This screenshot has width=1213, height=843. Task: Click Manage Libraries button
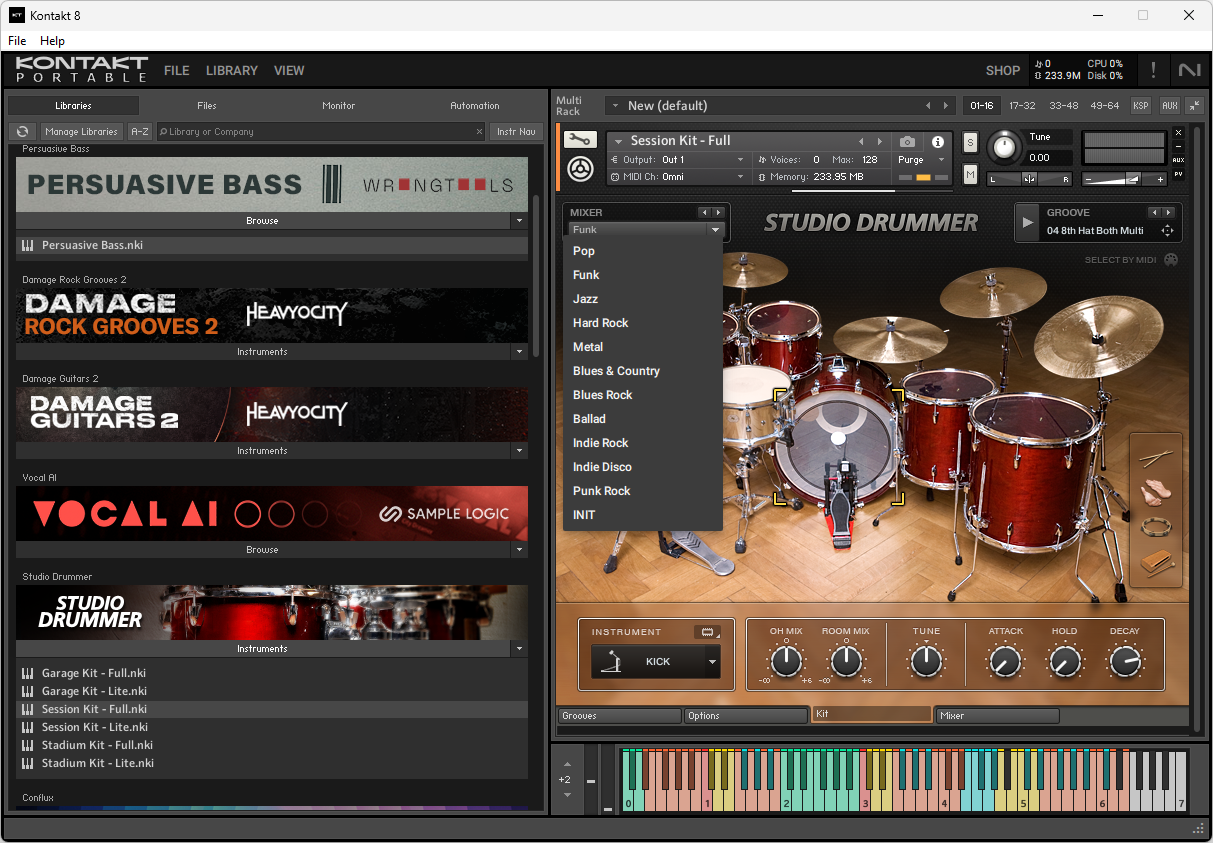click(83, 131)
